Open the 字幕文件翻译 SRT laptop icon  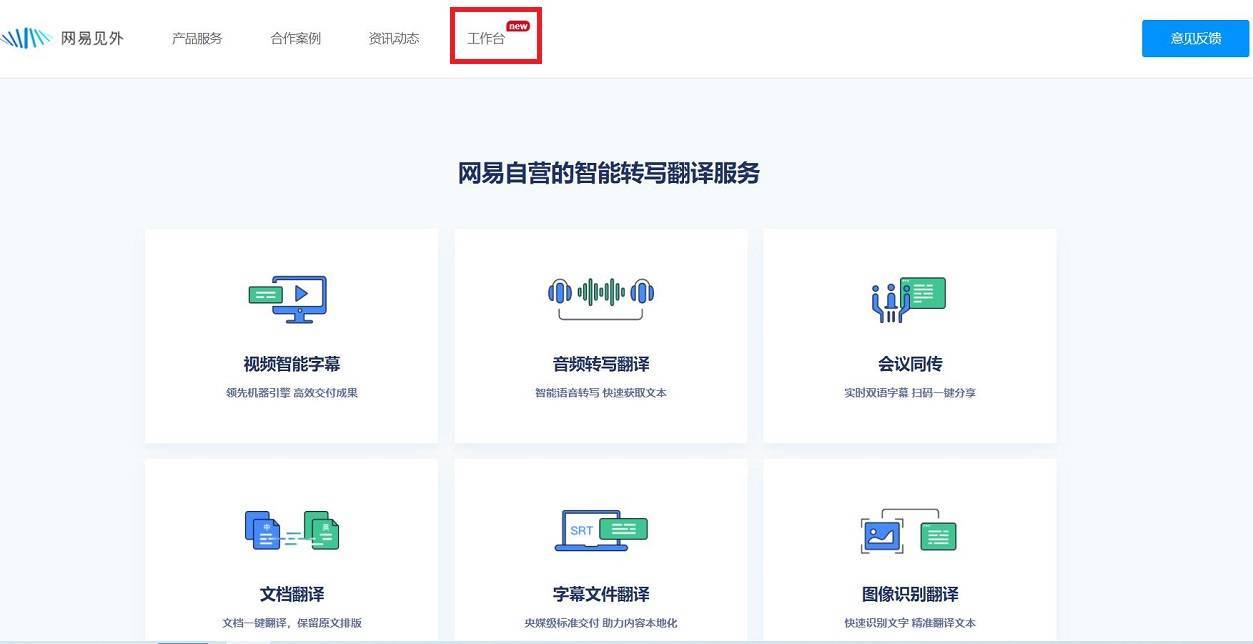601,530
